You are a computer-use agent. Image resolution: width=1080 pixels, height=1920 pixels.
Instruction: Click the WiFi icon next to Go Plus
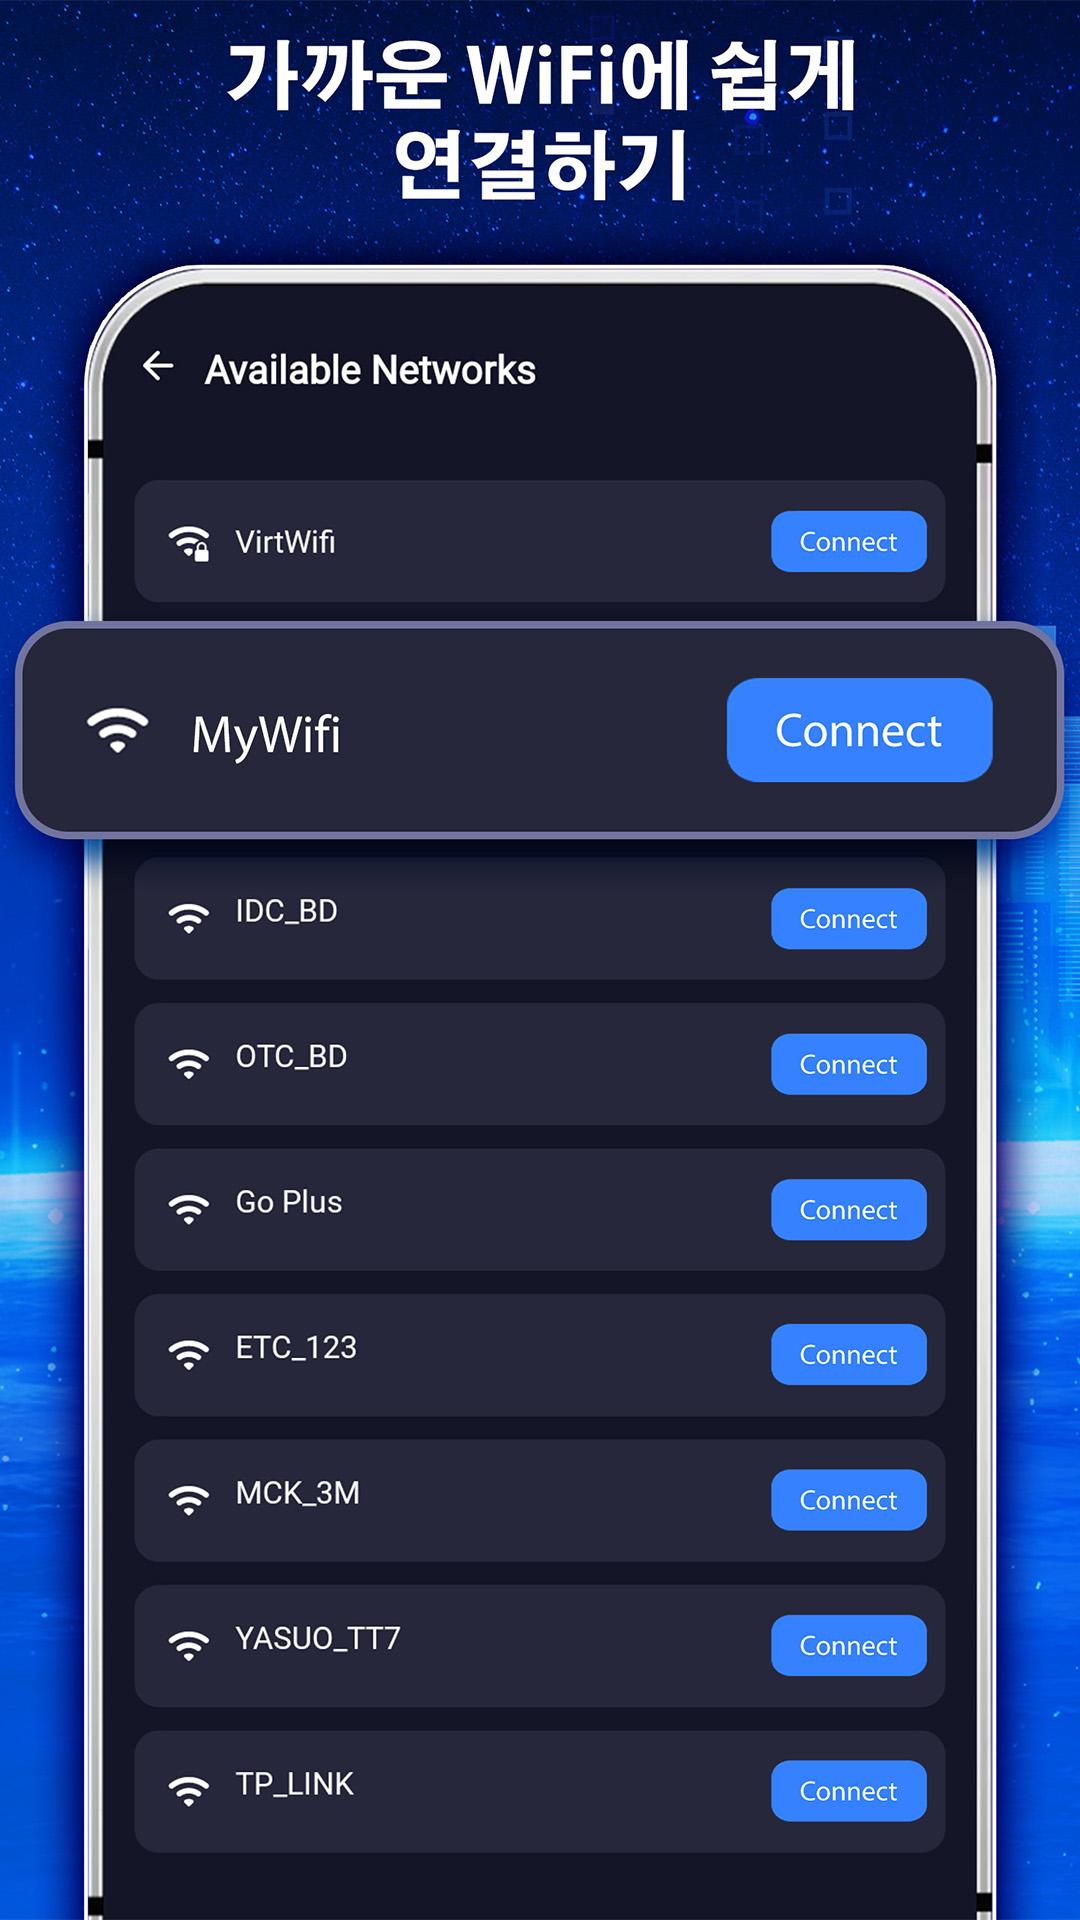pos(189,1209)
